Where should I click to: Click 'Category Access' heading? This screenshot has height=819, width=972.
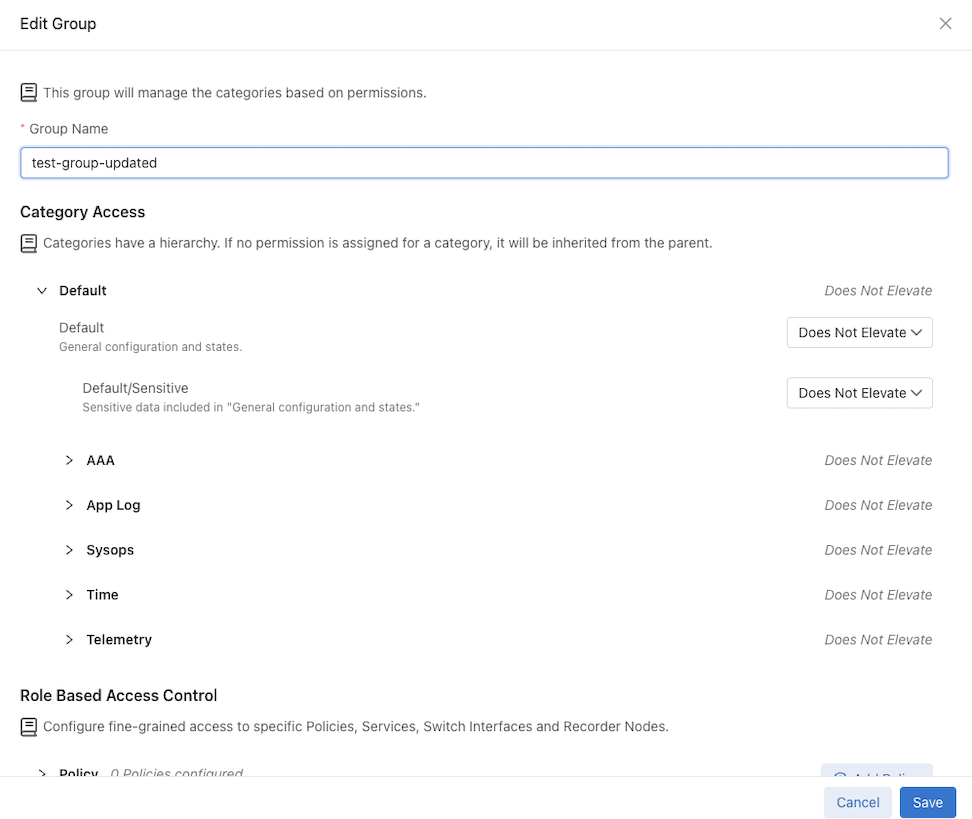82,212
